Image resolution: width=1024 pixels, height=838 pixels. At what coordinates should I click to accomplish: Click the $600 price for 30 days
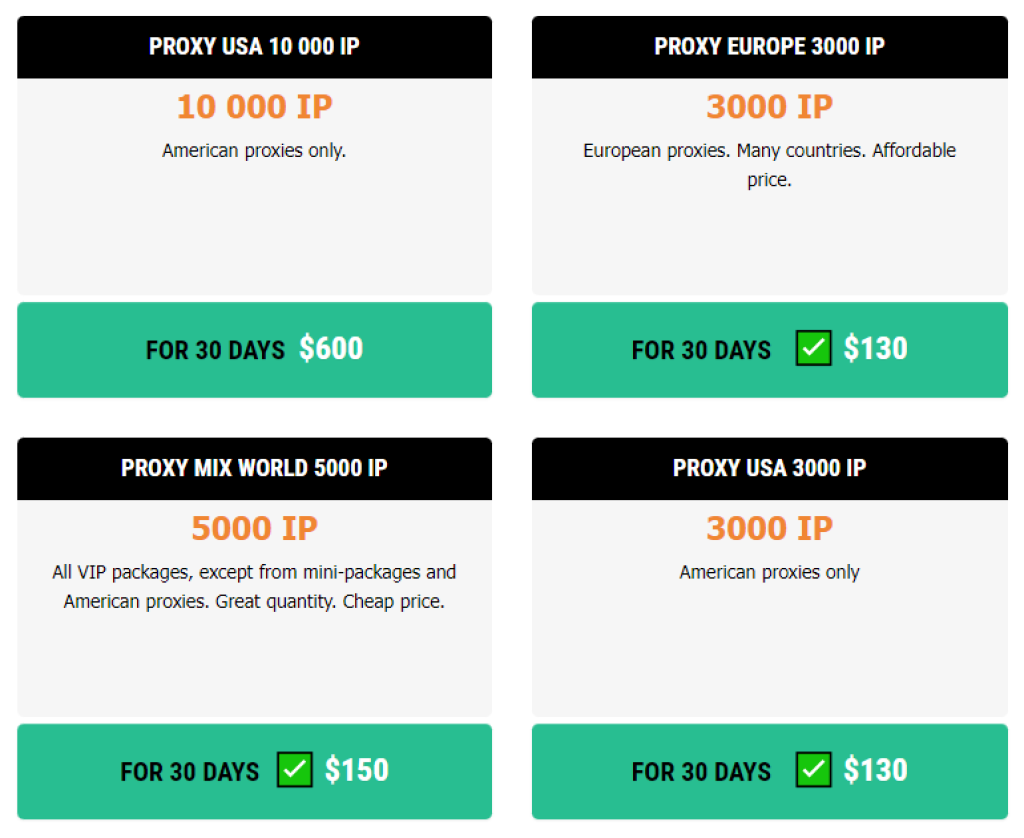point(331,349)
